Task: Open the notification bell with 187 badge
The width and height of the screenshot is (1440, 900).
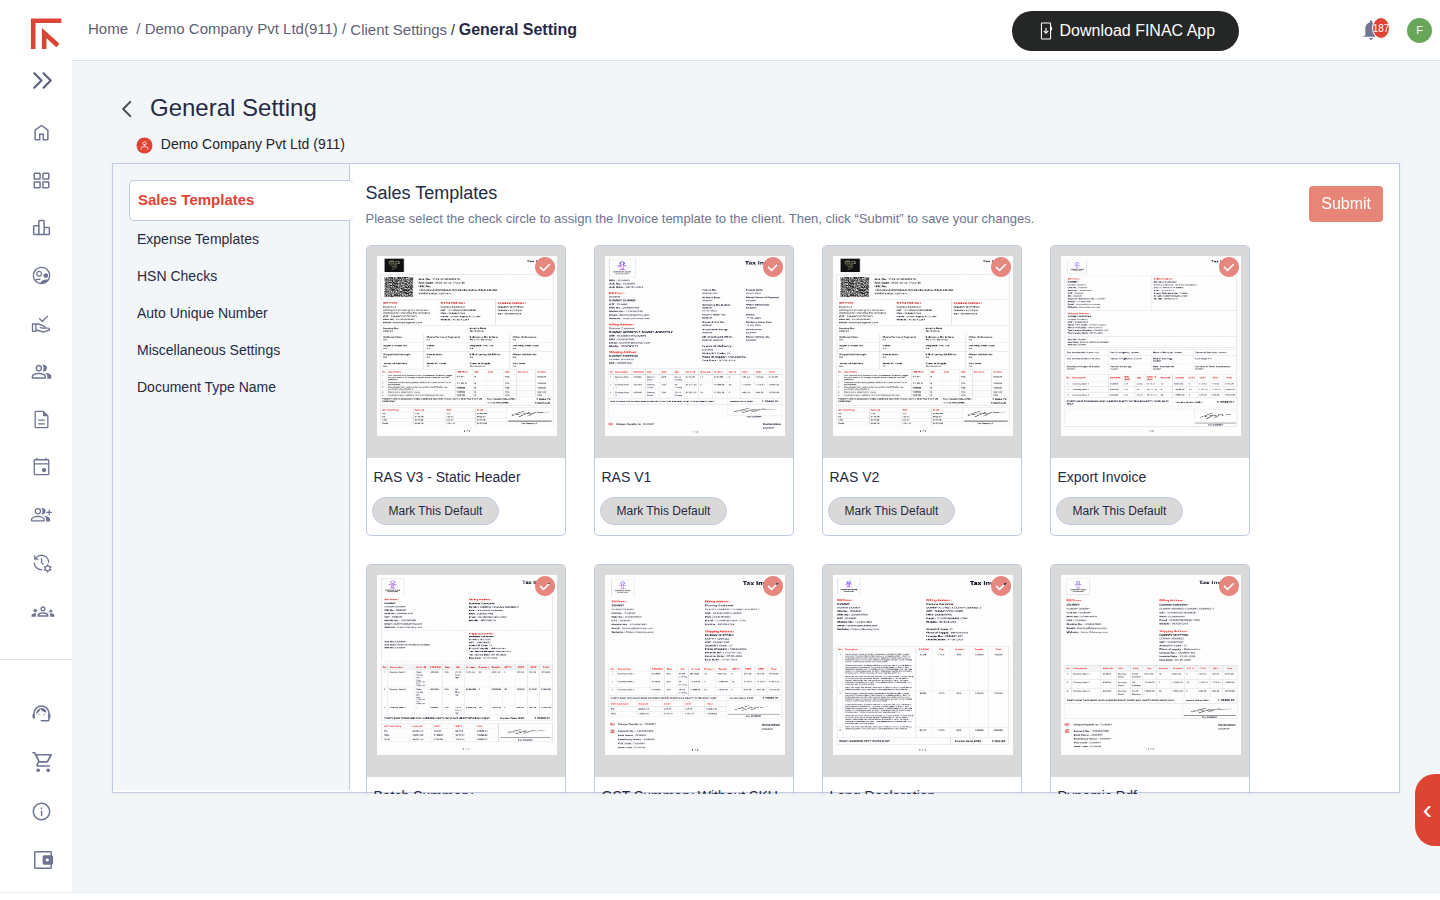Action: click(1376, 30)
